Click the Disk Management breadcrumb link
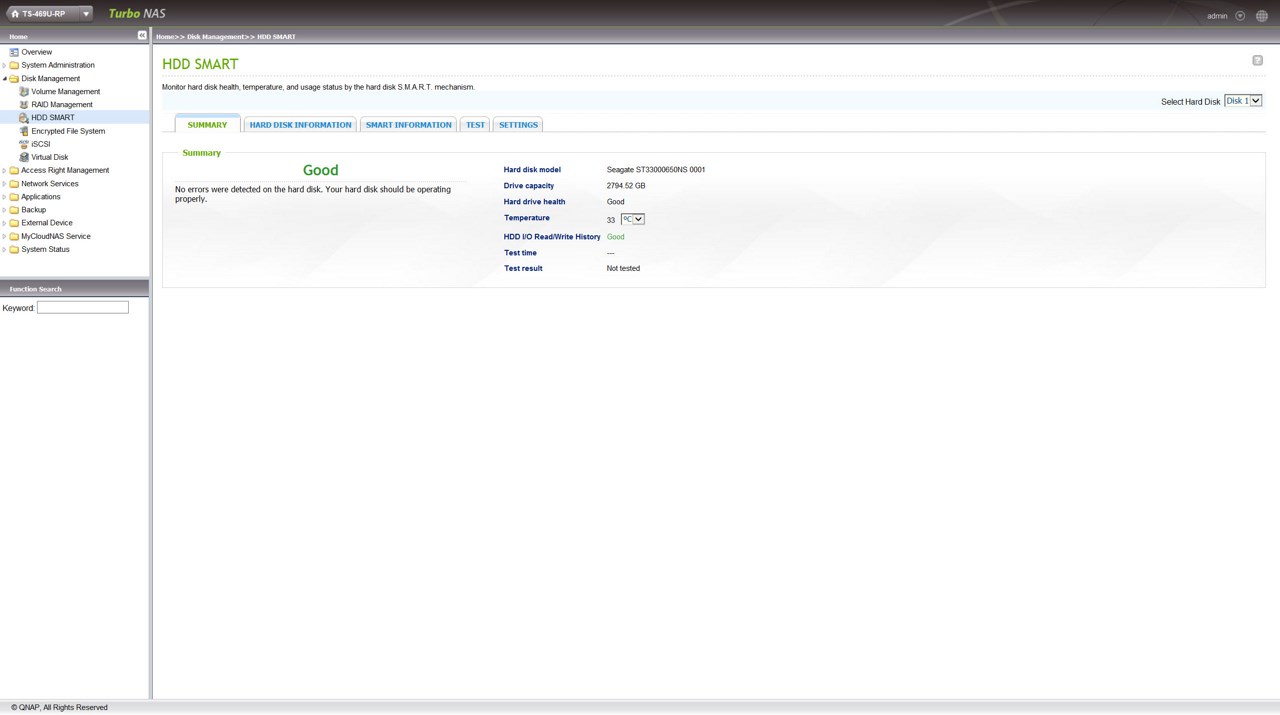 [x=215, y=37]
